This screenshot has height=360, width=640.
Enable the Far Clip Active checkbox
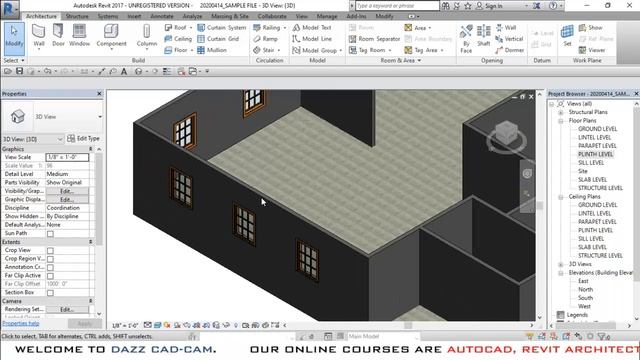(50, 276)
